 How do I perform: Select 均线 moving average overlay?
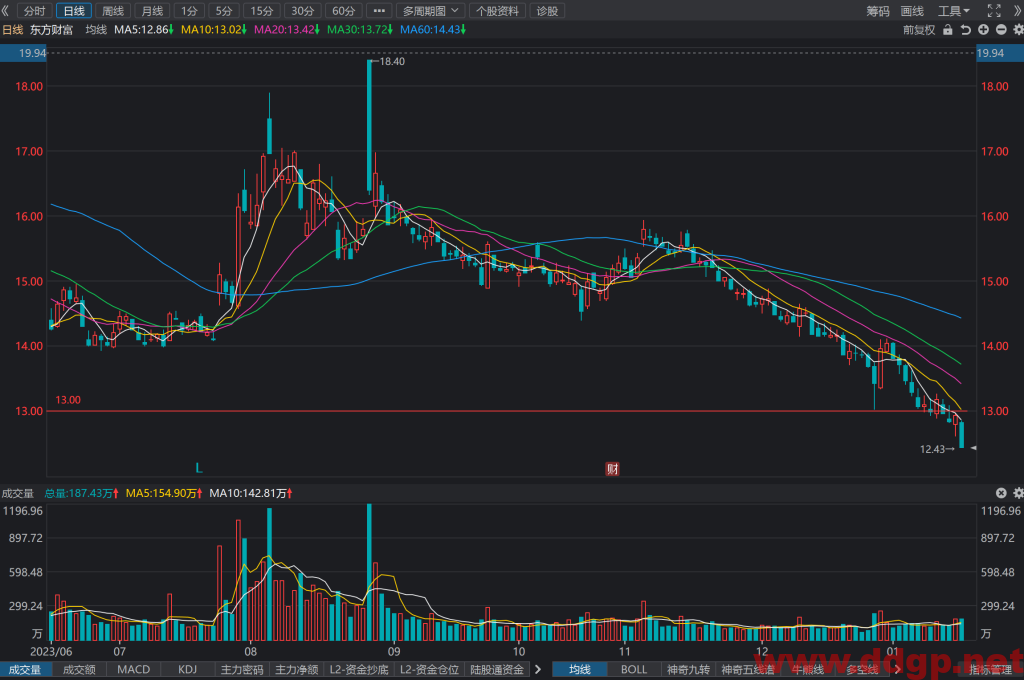[x=579, y=670]
